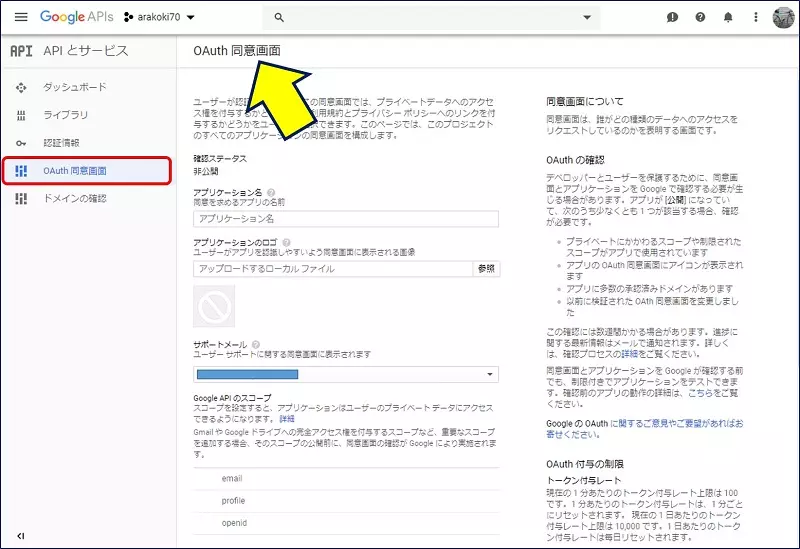The image size is (800, 549).
Task: Open the arakoki70 project selector
Action: [159, 17]
